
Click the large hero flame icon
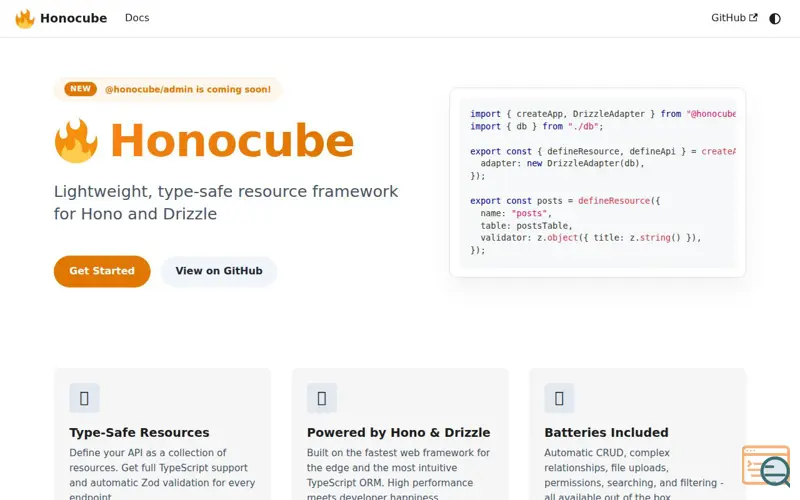coord(76,141)
